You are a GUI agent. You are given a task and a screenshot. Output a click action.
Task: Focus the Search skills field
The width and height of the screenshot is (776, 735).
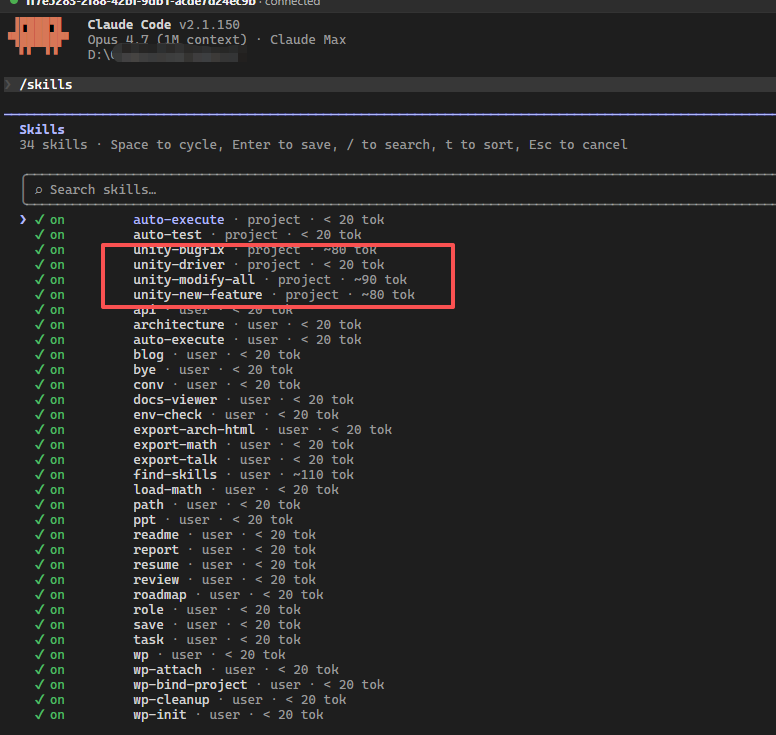pos(399,190)
